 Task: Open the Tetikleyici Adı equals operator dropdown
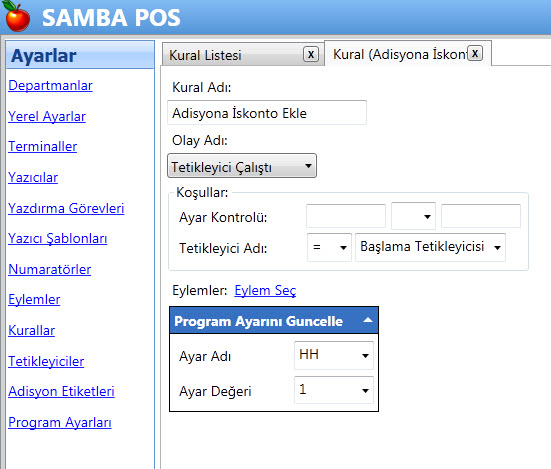pyautogui.click(x=329, y=247)
